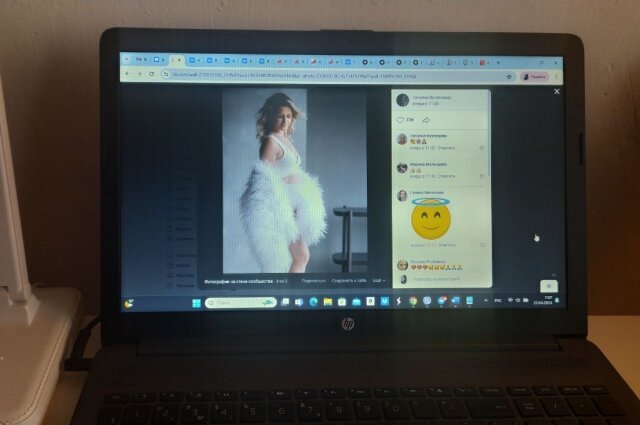The height and width of the screenshot is (425, 640).
Task: Open the community wall photos album link
Action: 238,281
